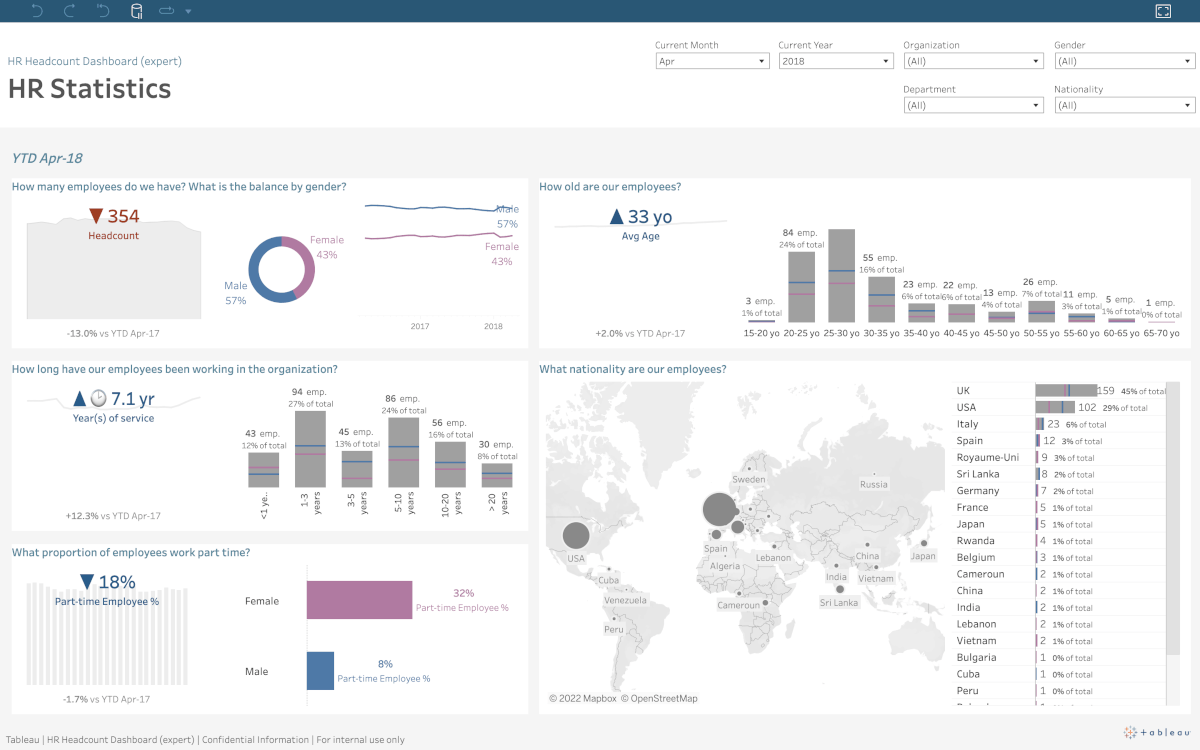This screenshot has width=1200, height=750.
Task: Expand the Organization filter dropdown
Action: 972,61
